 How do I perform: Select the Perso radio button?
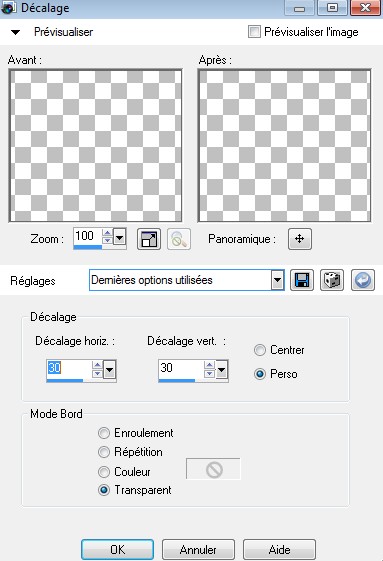click(260, 374)
